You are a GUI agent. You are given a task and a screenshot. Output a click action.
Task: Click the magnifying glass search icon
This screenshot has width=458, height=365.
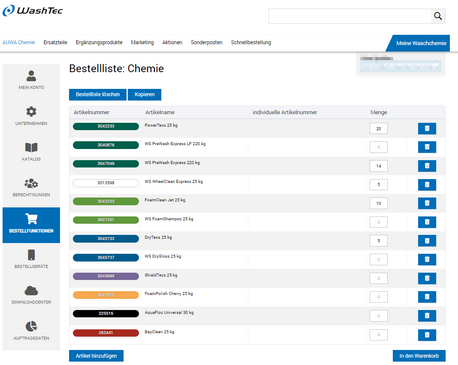click(438, 16)
